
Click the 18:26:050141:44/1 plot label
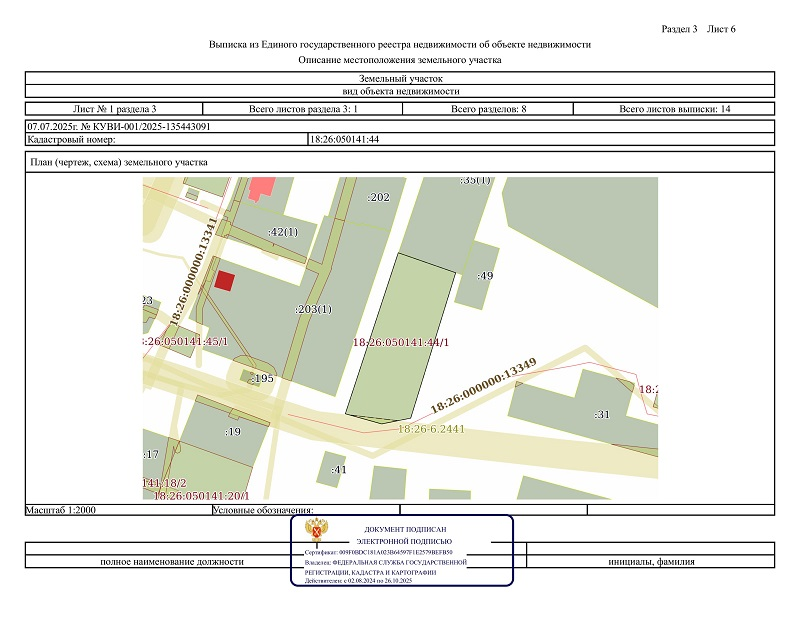[401, 343]
